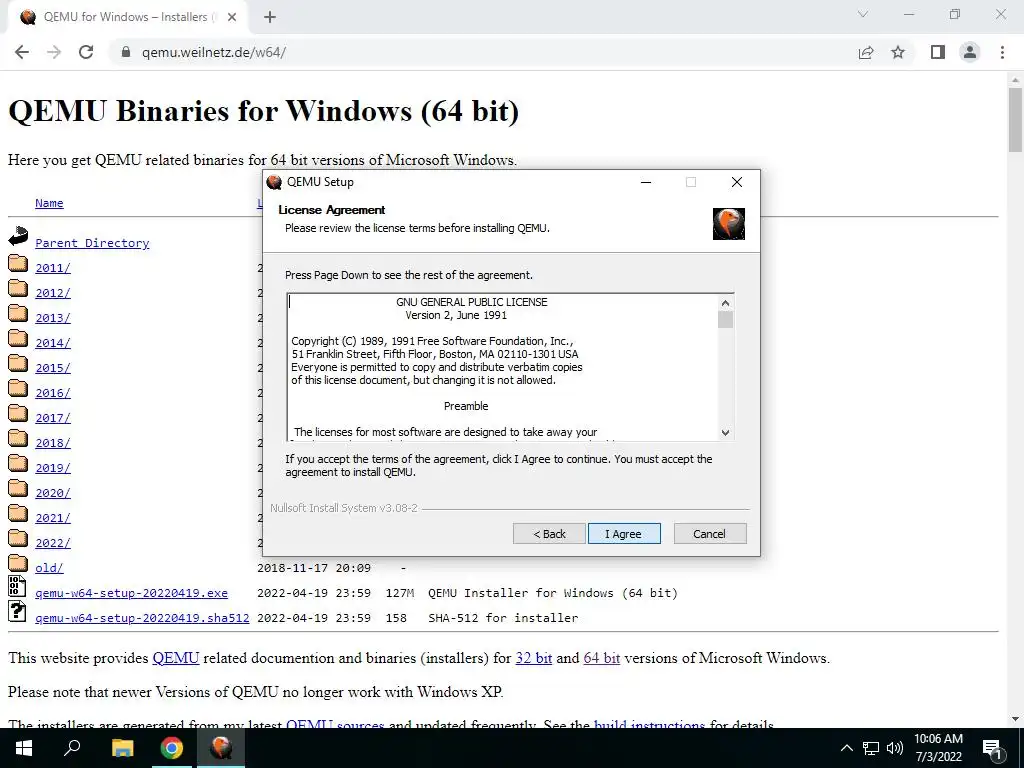Open taskbar search magnifier

pos(72,748)
